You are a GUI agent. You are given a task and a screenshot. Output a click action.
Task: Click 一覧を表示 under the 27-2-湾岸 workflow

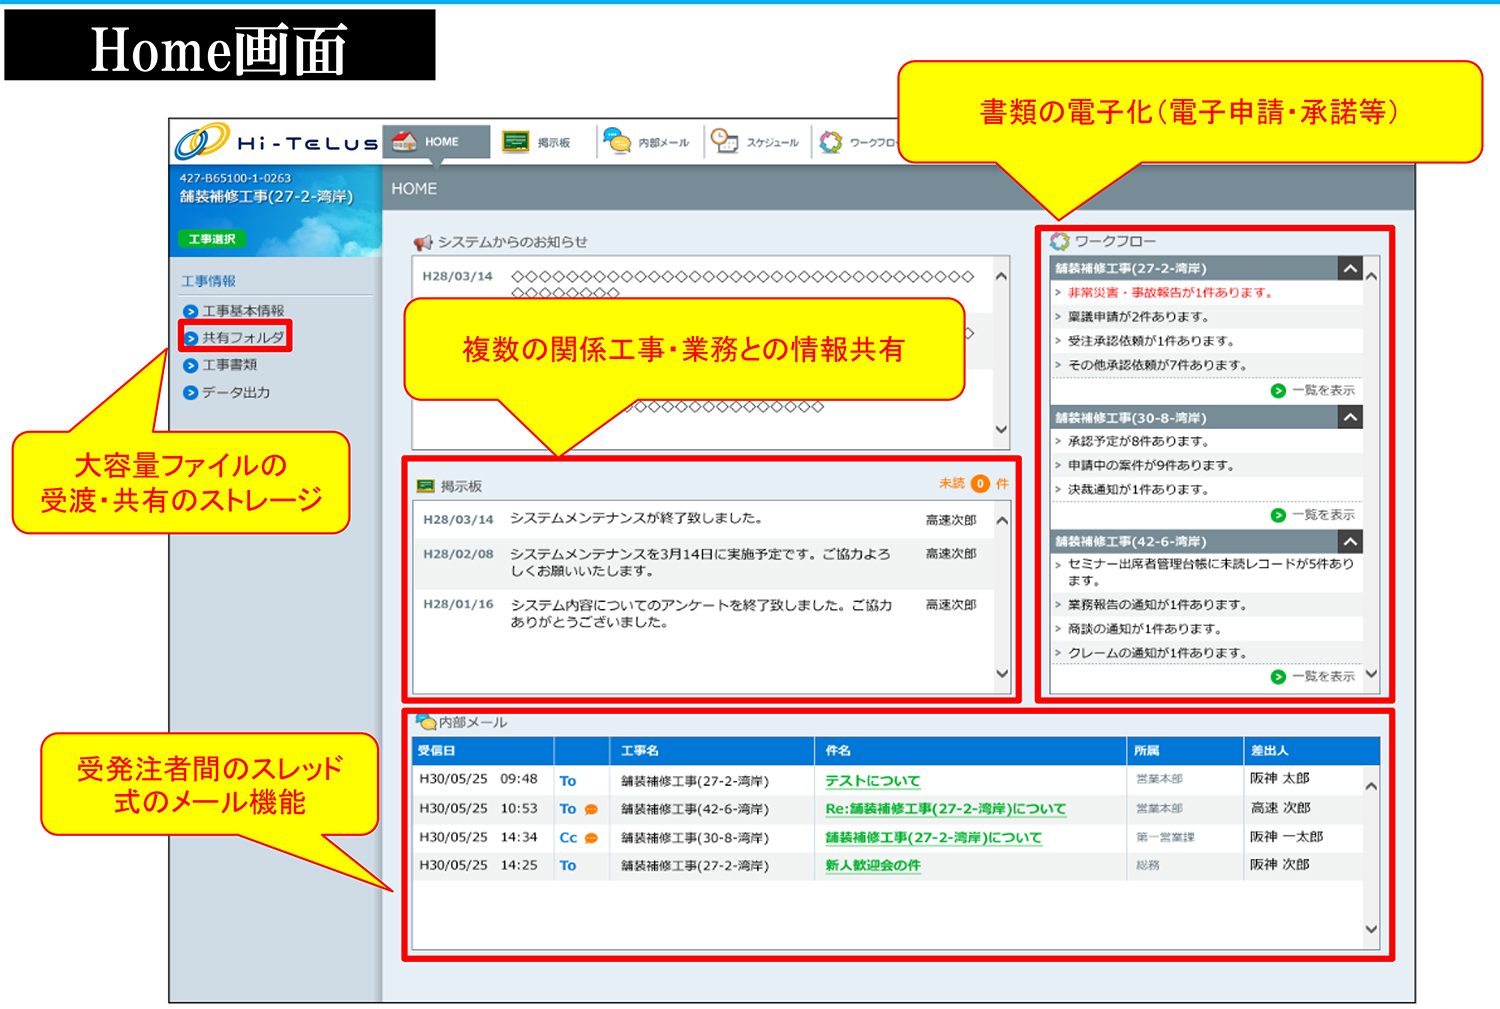coord(1322,390)
